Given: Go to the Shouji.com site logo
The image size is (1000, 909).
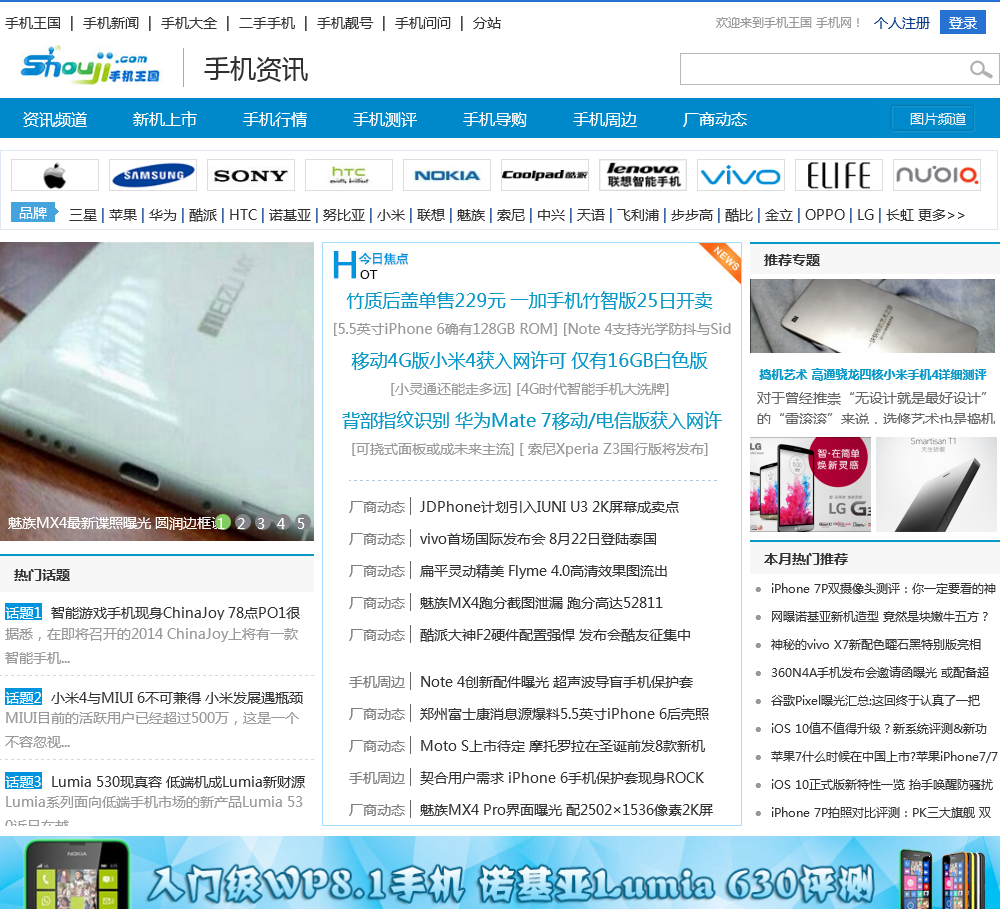Looking at the screenshot, I should 90,66.
